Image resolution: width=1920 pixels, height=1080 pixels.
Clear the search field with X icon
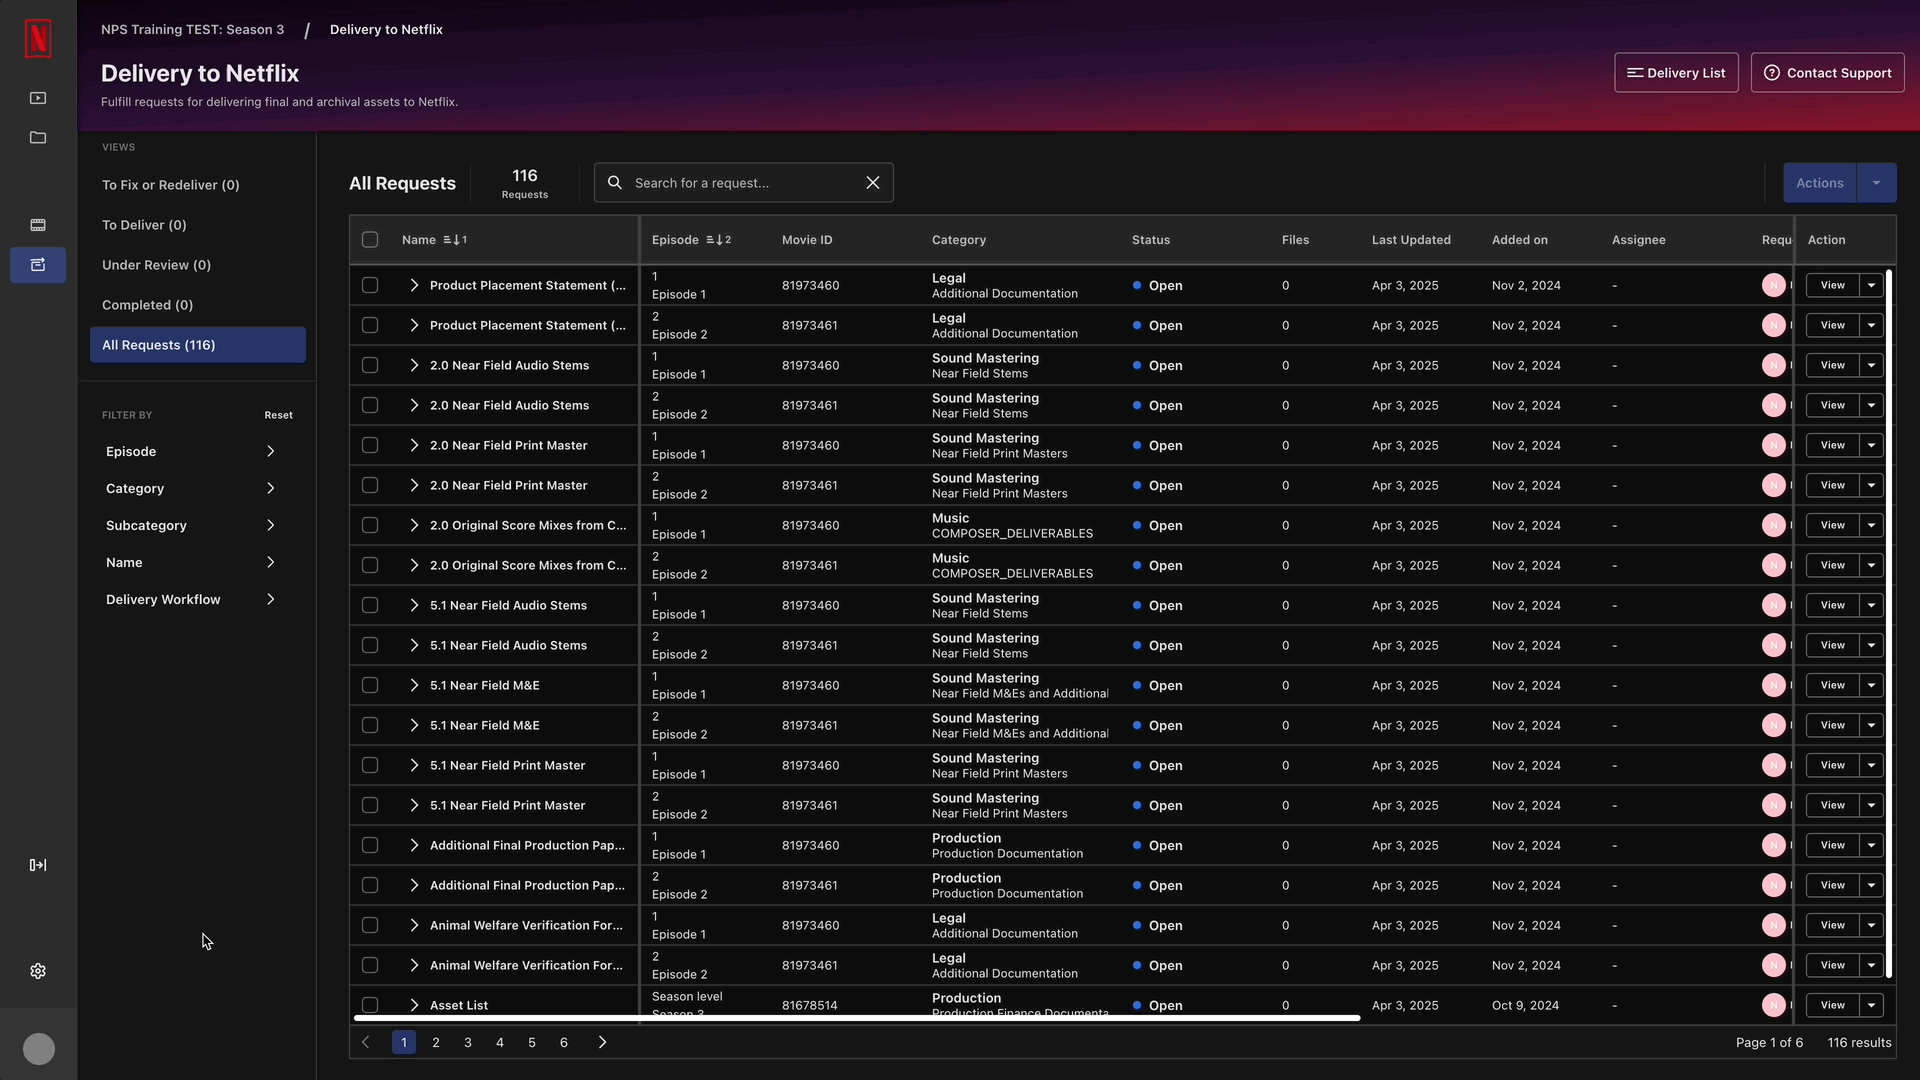pos(873,183)
